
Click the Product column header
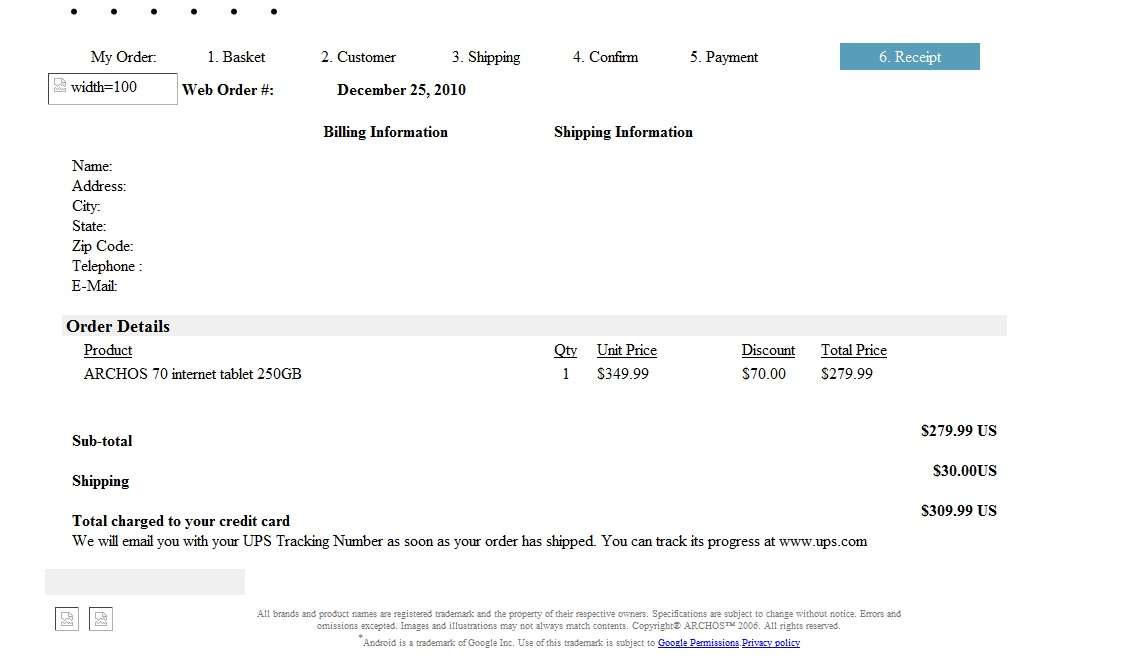pos(108,350)
